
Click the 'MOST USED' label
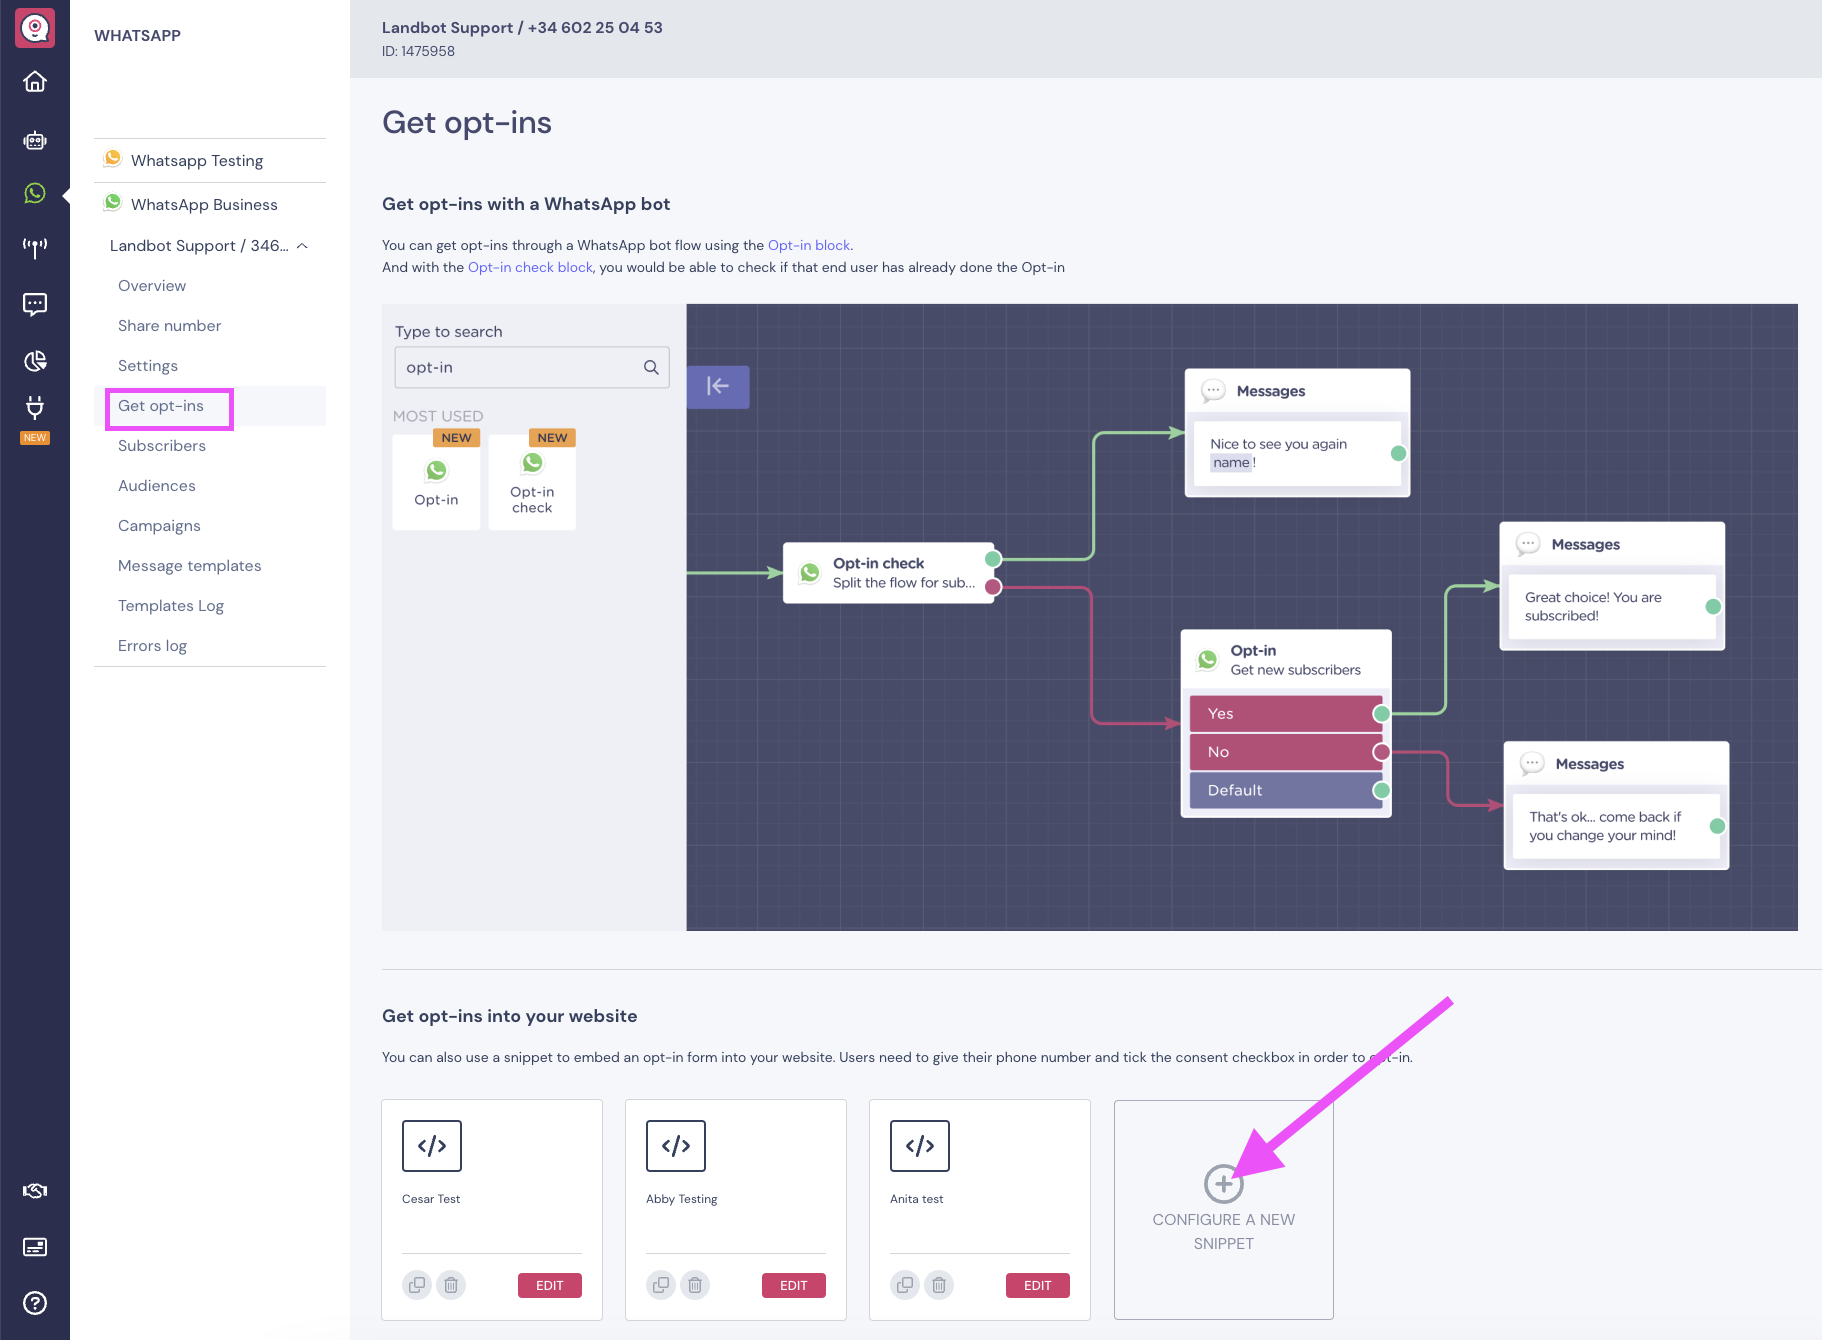pyautogui.click(x=438, y=416)
